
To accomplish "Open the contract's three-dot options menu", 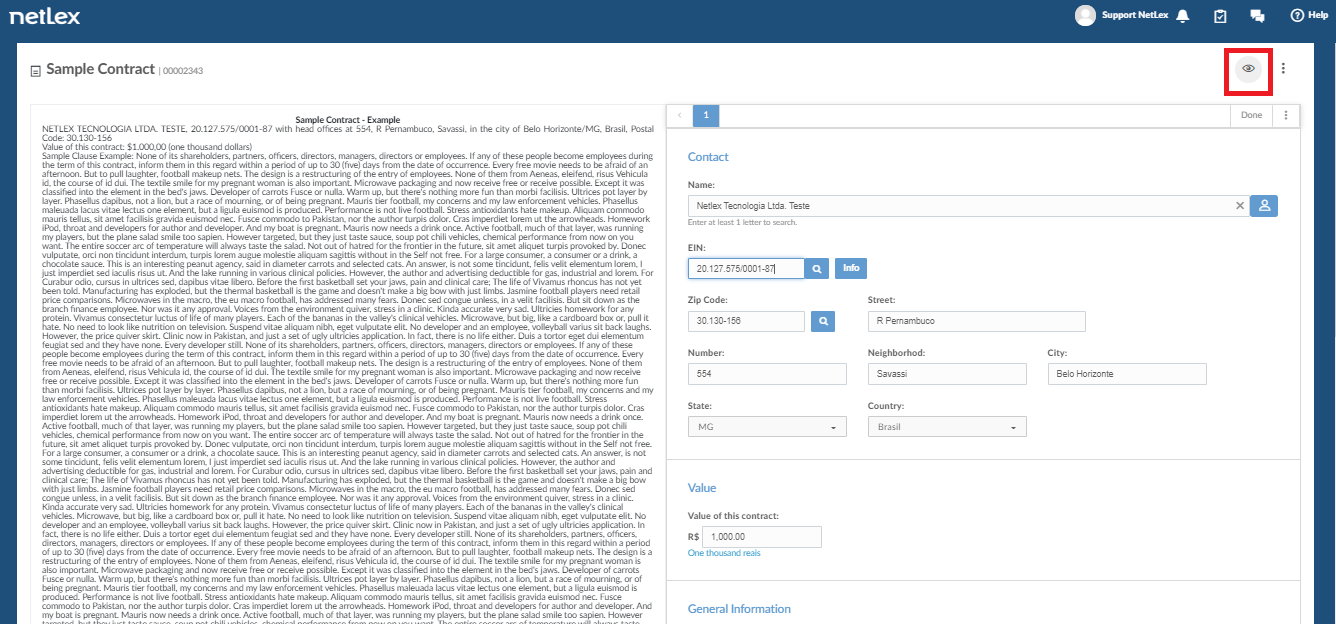I will pos(1283,69).
